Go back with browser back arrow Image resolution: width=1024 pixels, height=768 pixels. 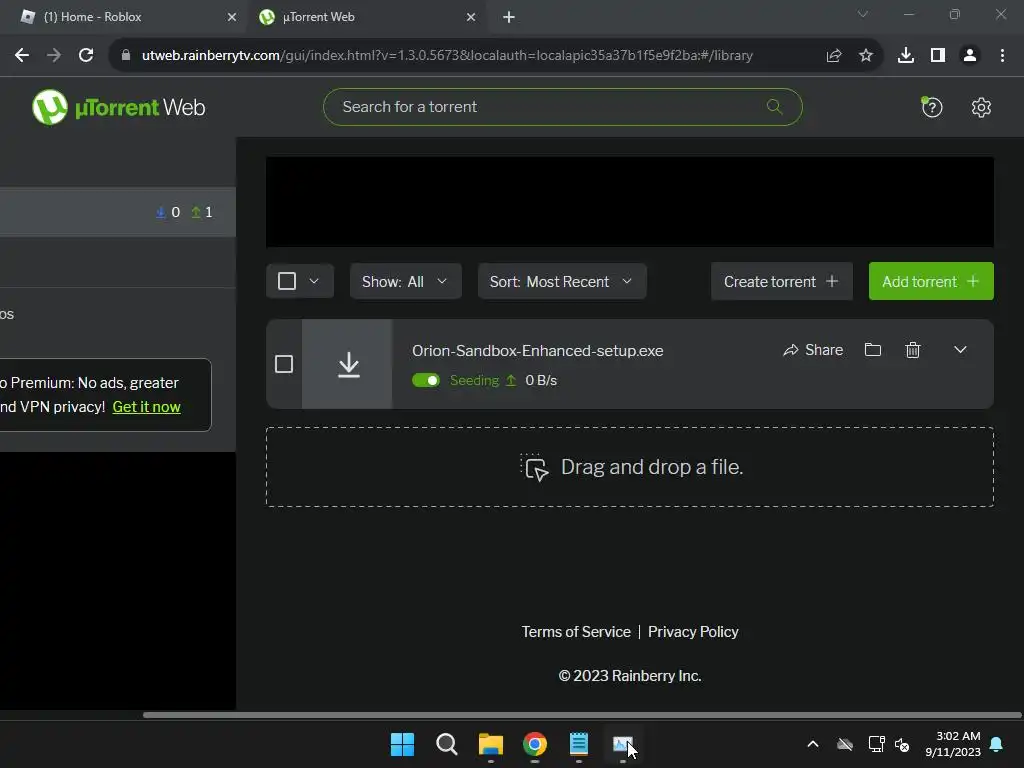[22, 56]
